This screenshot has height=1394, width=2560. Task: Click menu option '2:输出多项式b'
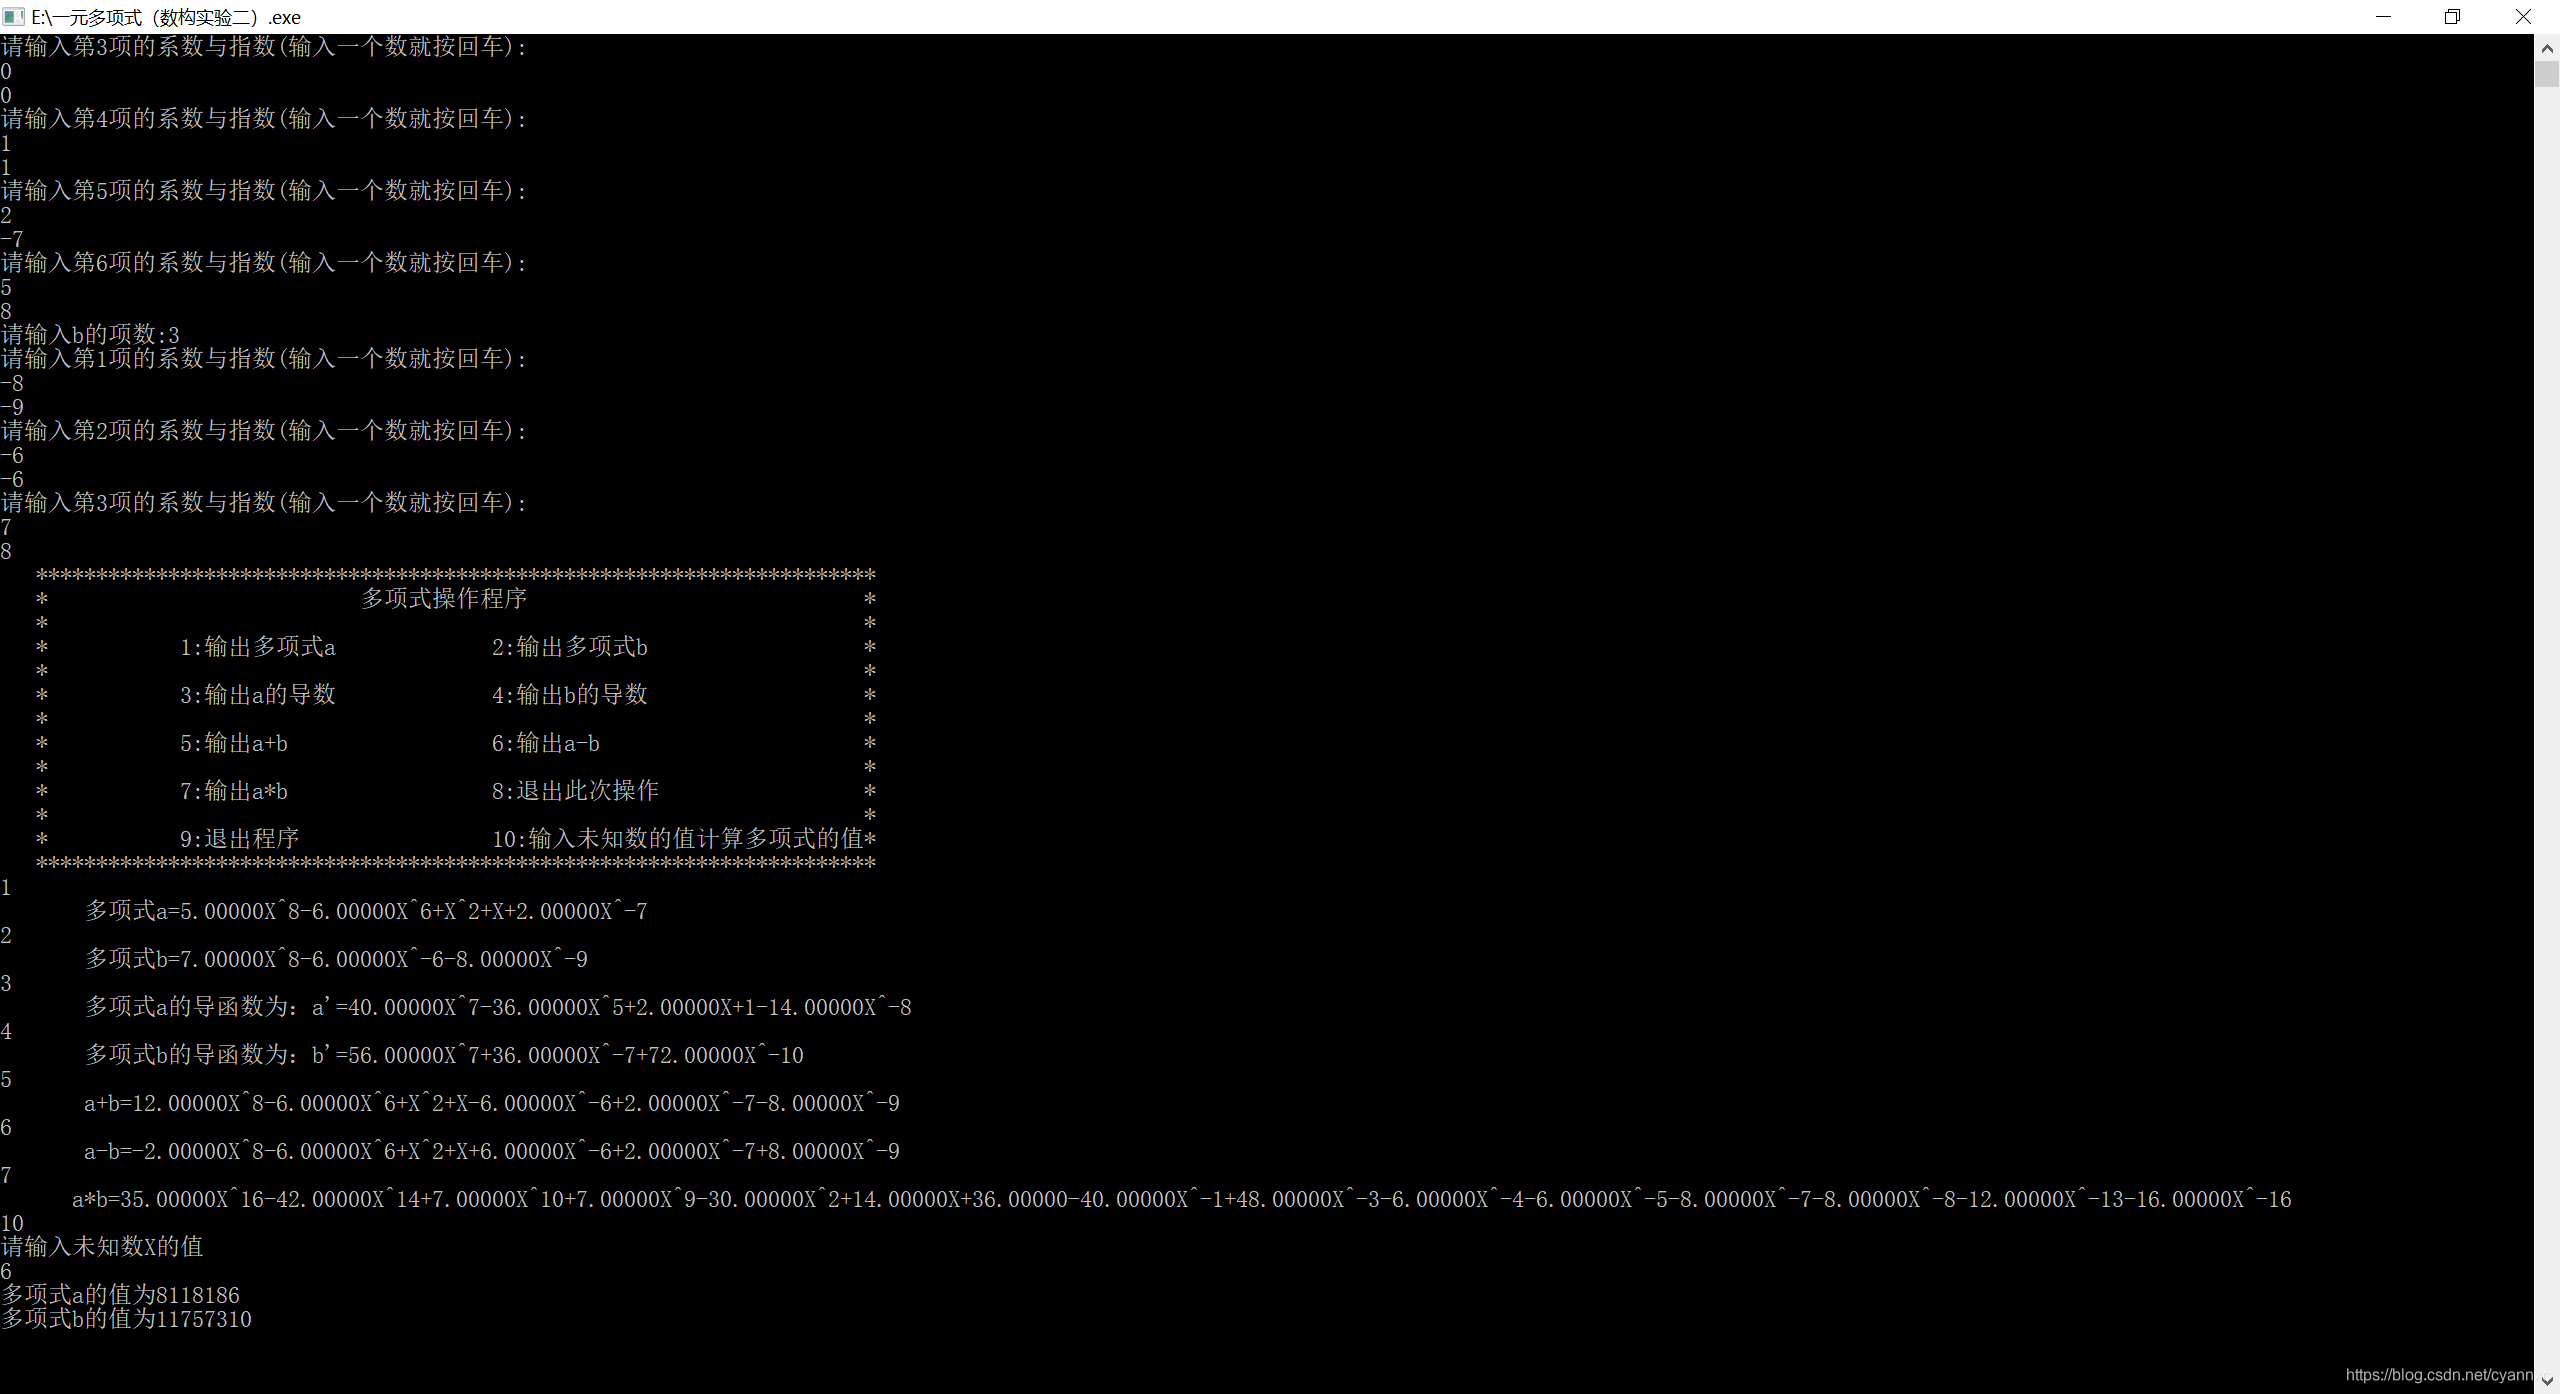tap(570, 647)
